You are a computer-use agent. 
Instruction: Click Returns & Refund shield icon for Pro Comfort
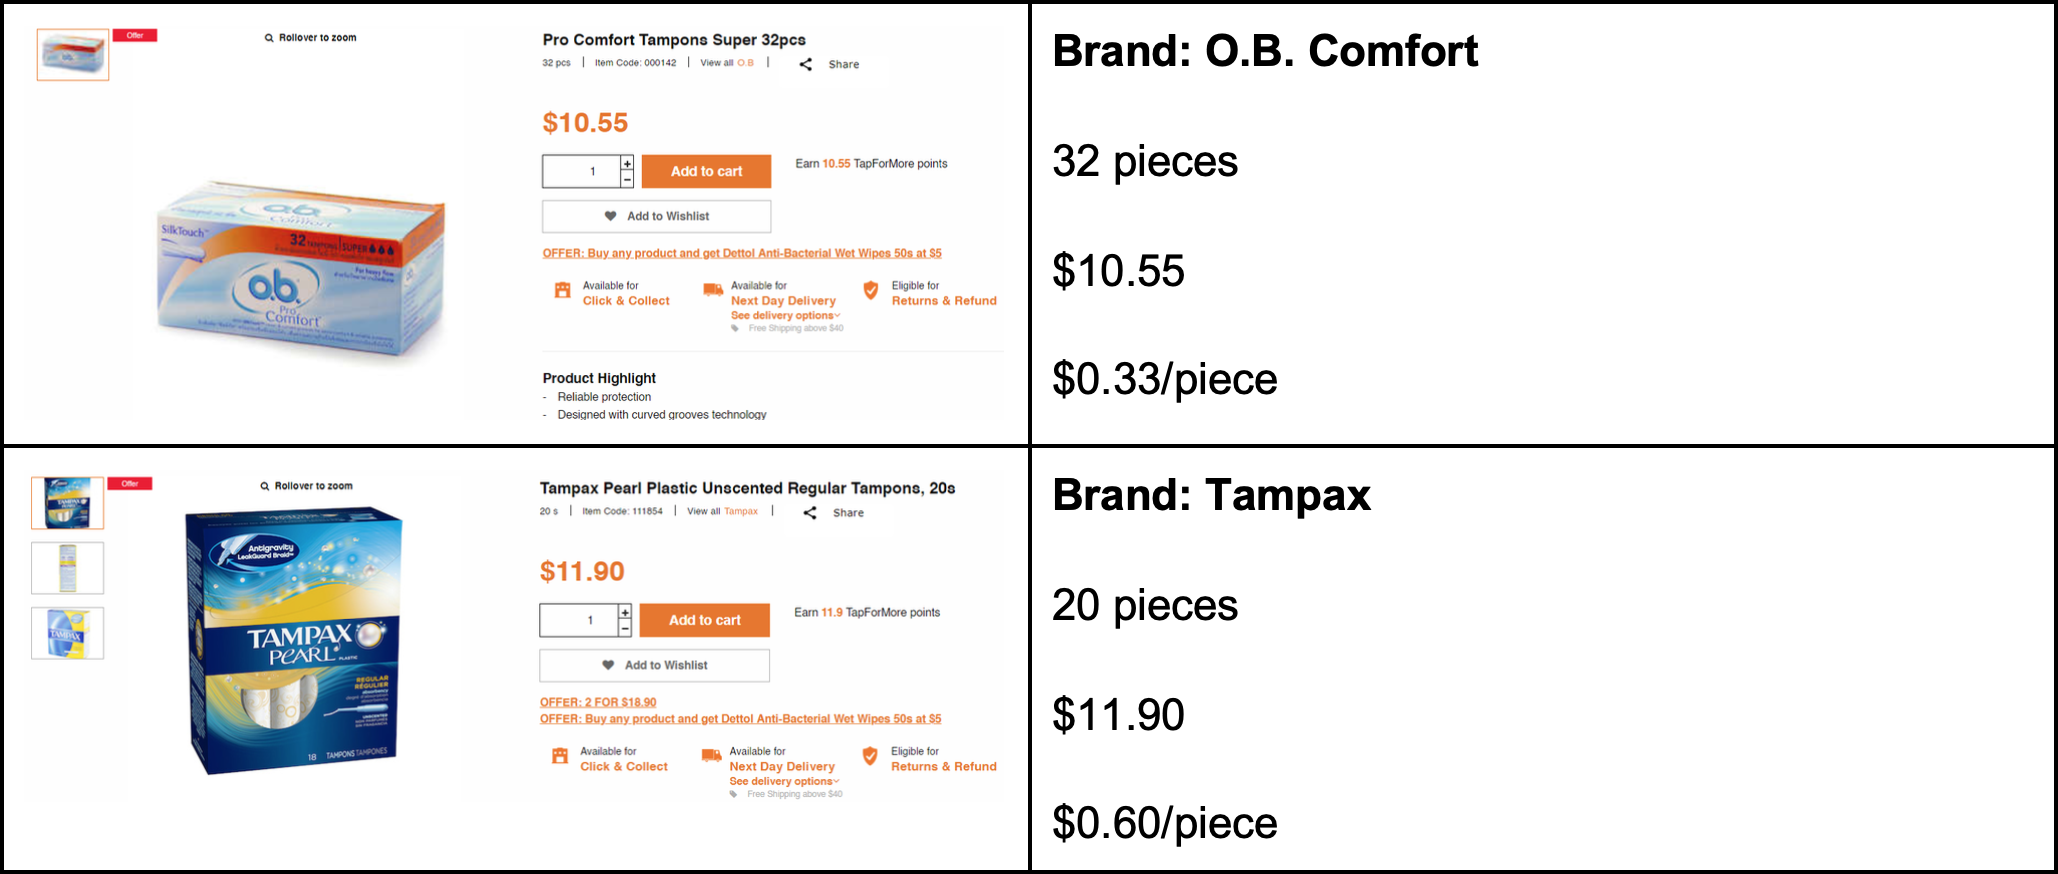[x=871, y=291]
